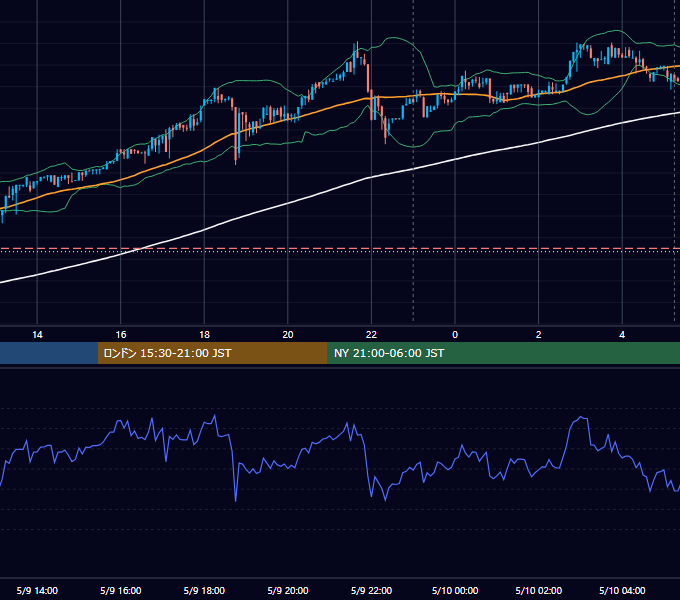Click the 5/9 18:00 date label

tap(204, 590)
